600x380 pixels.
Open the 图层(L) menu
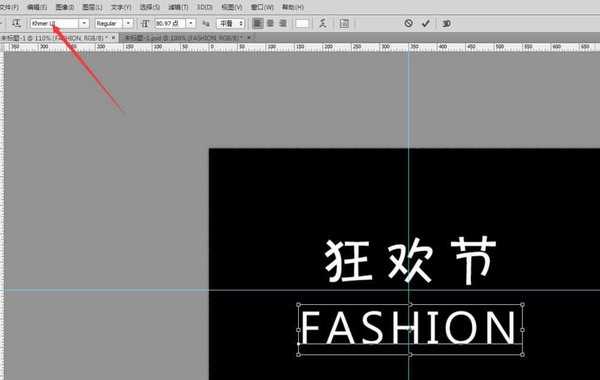93,7
